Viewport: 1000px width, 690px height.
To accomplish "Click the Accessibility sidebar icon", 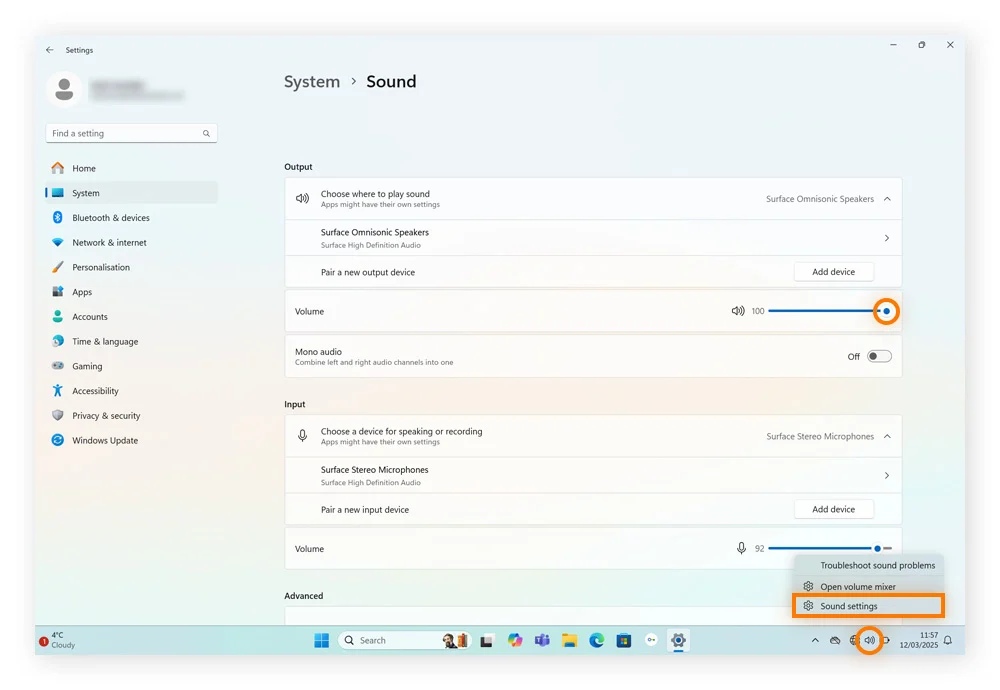I will click(x=58, y=391).
